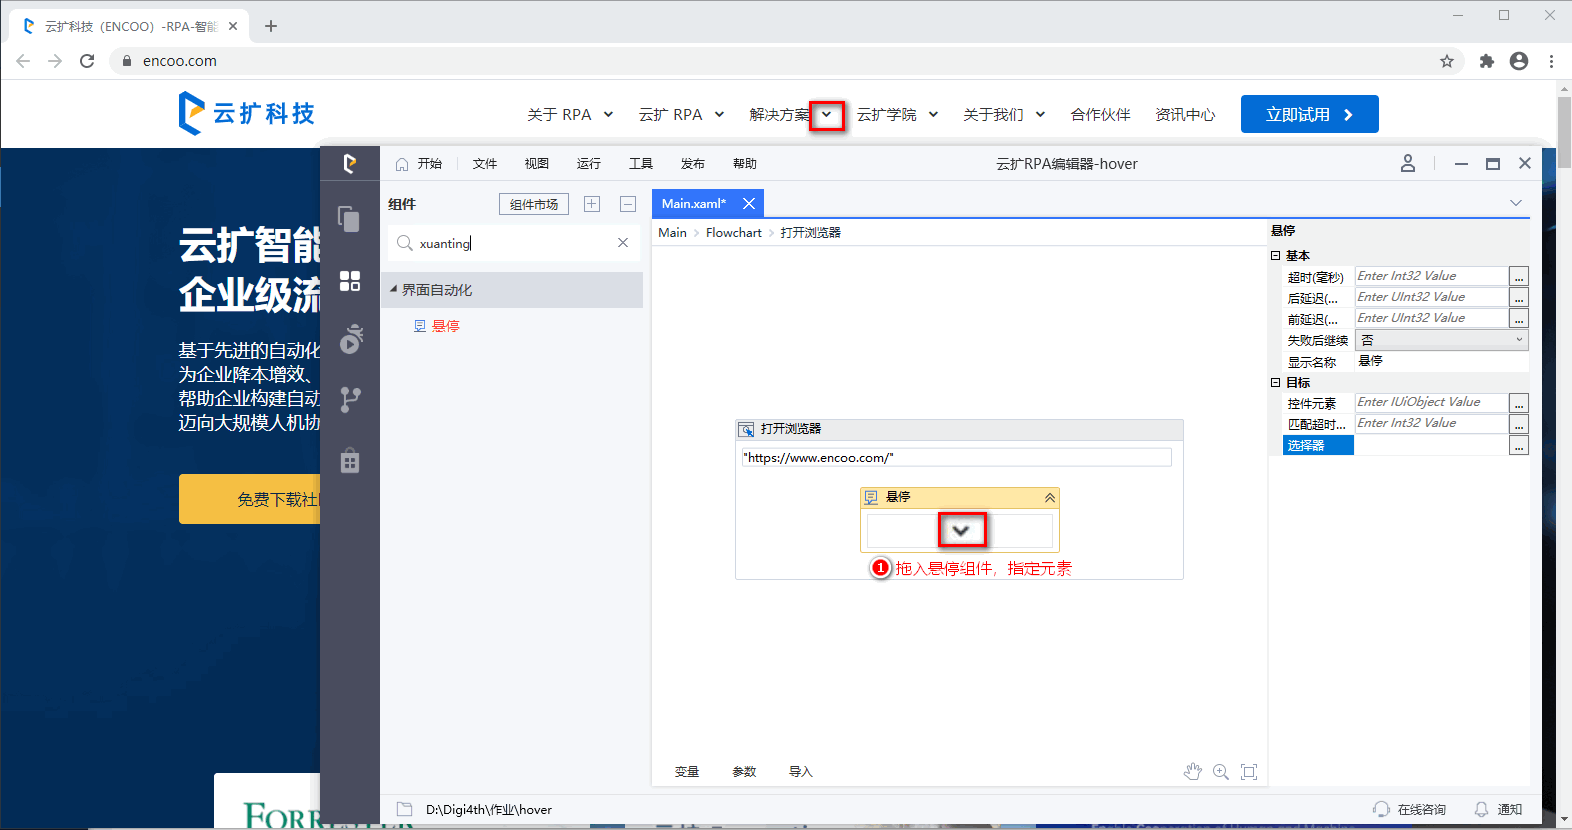Click the Encoo logo in editor sidebar
Image resolution: width=1572 pixels, height=830 pixels.
point(349,163)
